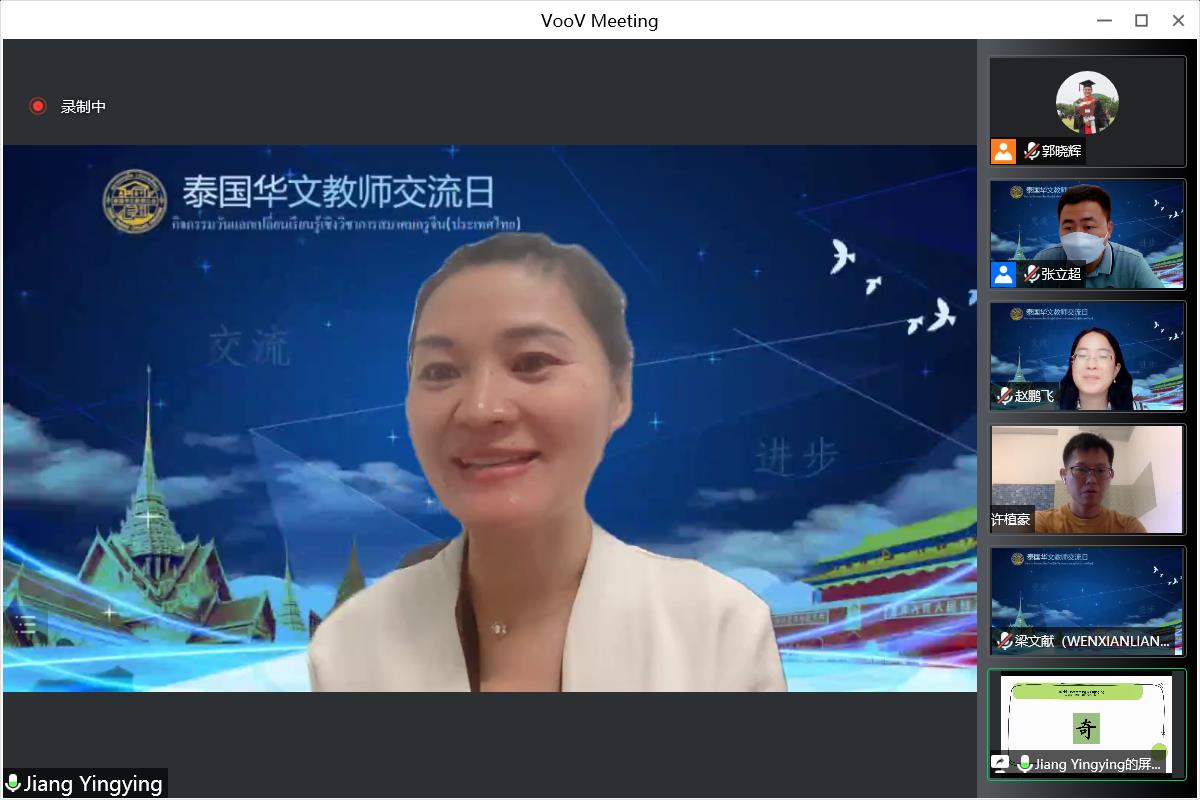
Task: Click the name label 许植豪
Action: (1010, 519)
